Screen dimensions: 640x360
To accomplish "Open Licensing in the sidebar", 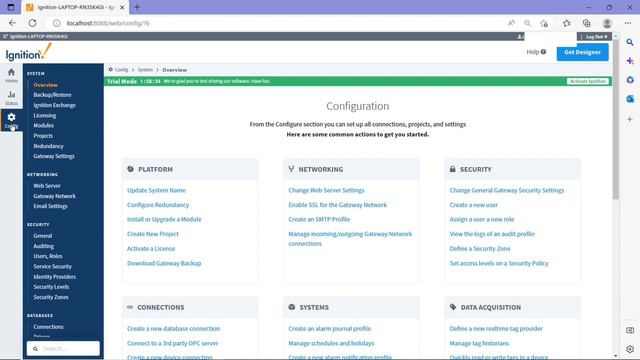I will (x=44, y=116).
